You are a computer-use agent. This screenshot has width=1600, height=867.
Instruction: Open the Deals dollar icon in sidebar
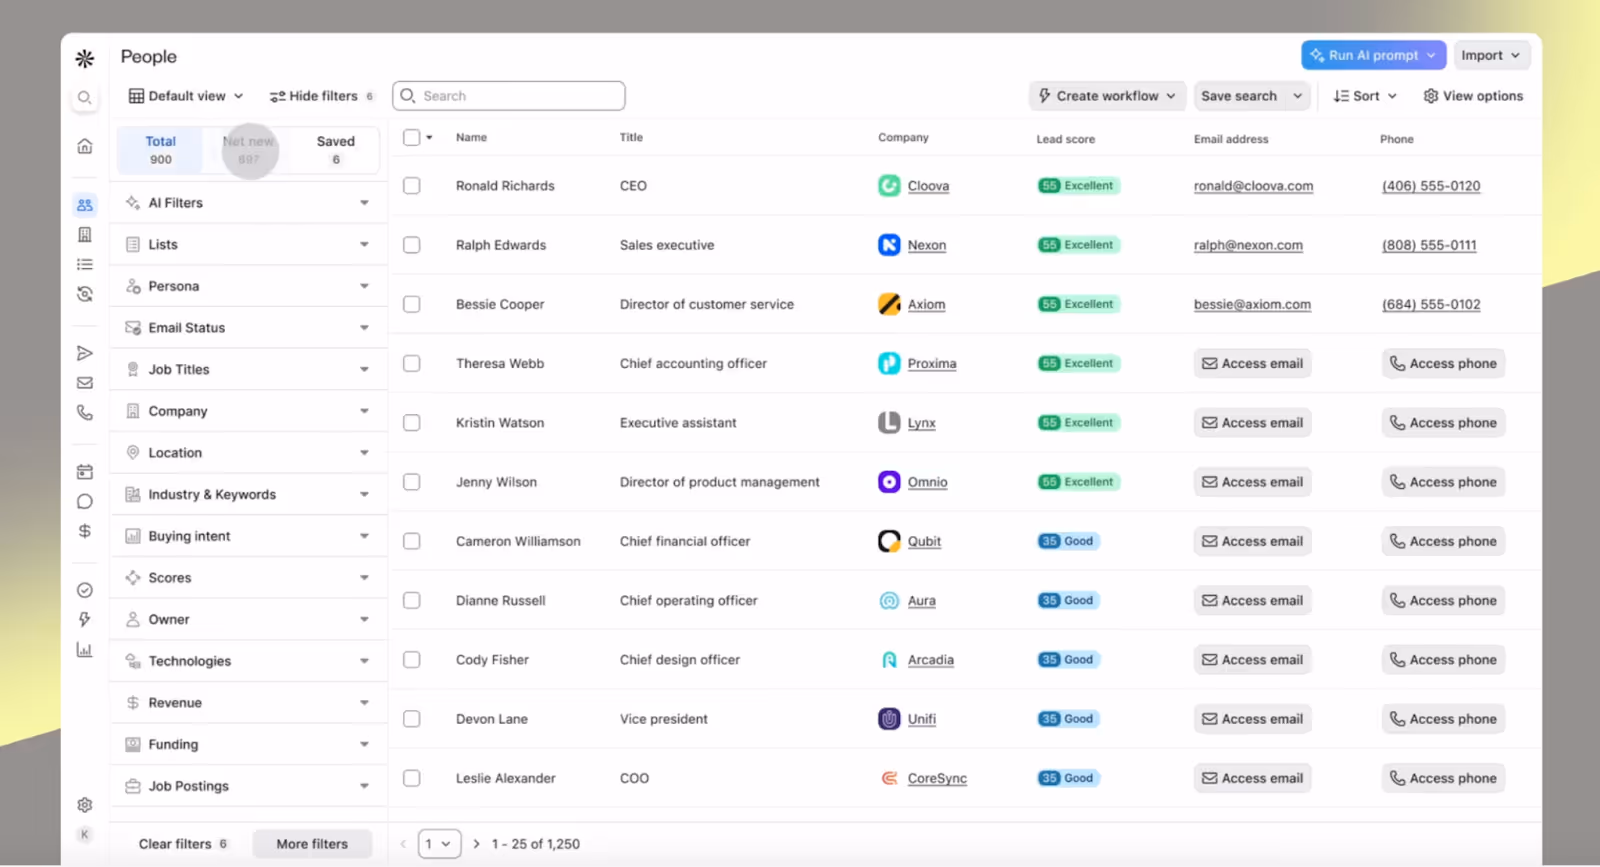point(85,531)
